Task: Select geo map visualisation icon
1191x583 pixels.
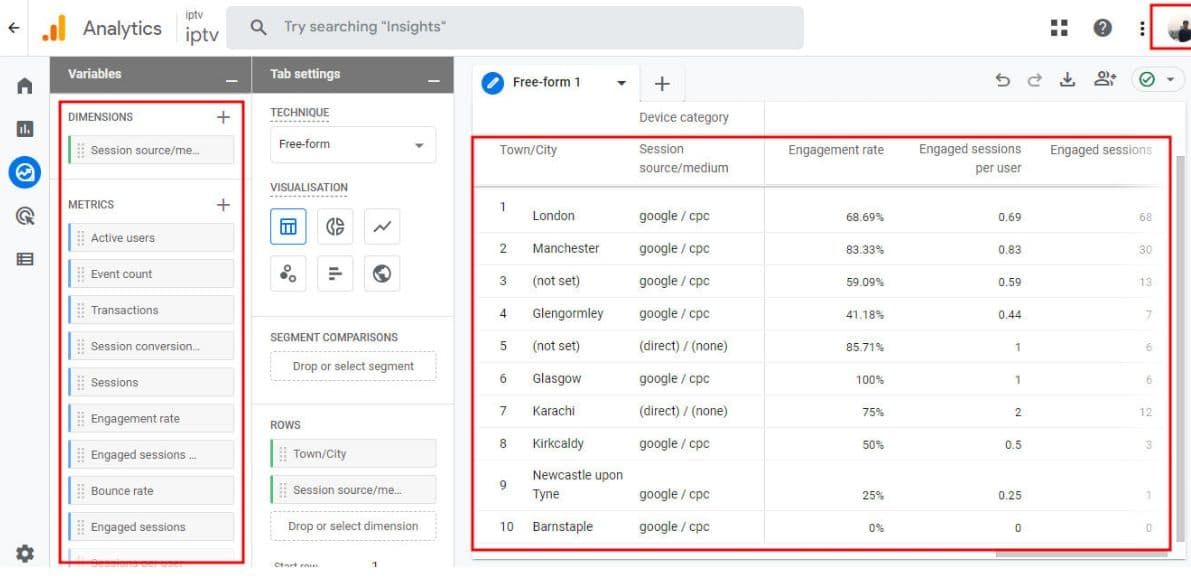Action: (x=382, y=273)
